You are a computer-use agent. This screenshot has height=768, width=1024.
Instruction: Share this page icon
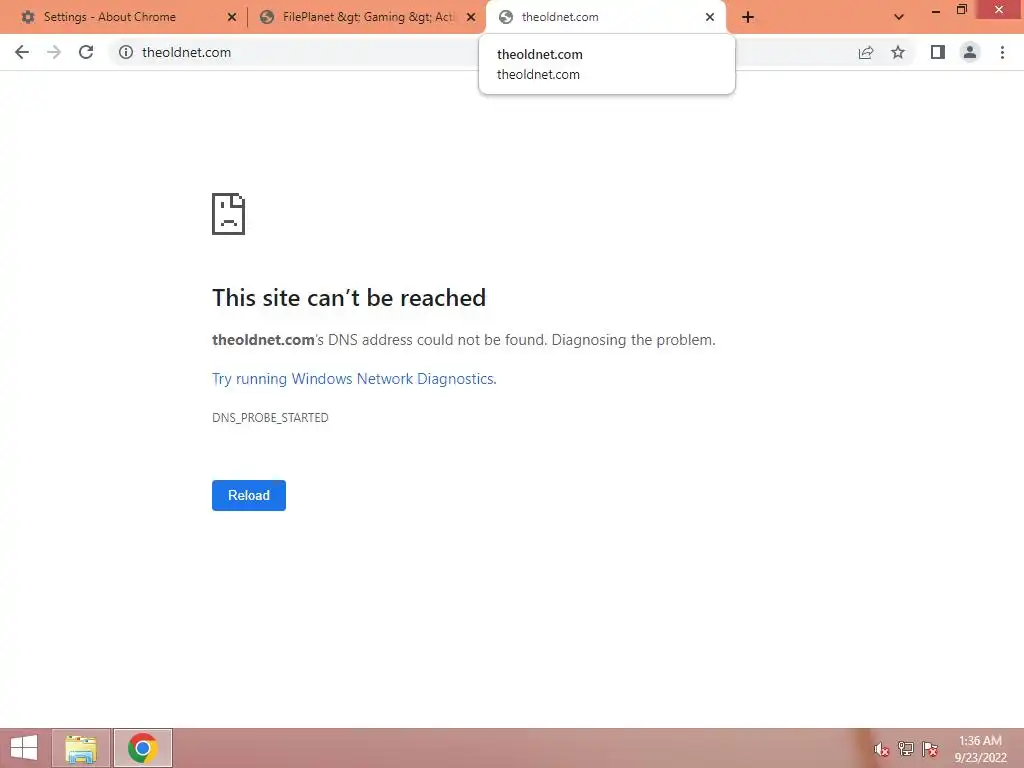click(x=866, y=52)
